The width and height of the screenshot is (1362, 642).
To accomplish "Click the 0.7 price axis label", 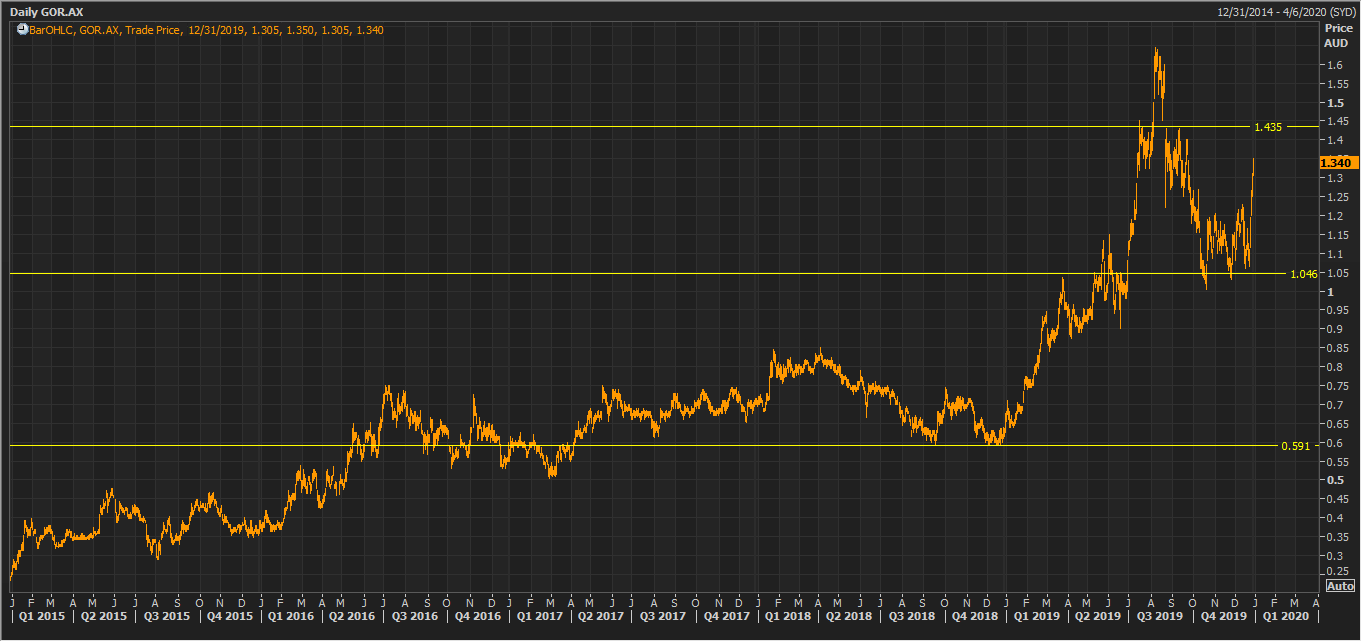I will (x=1335, y=405).
